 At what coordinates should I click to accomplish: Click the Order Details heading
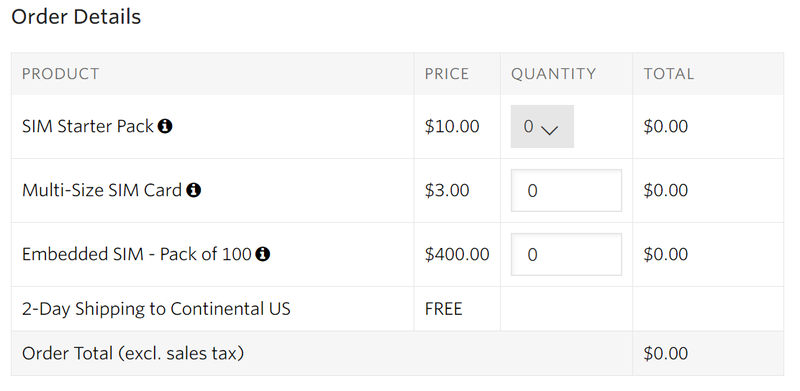76,17
